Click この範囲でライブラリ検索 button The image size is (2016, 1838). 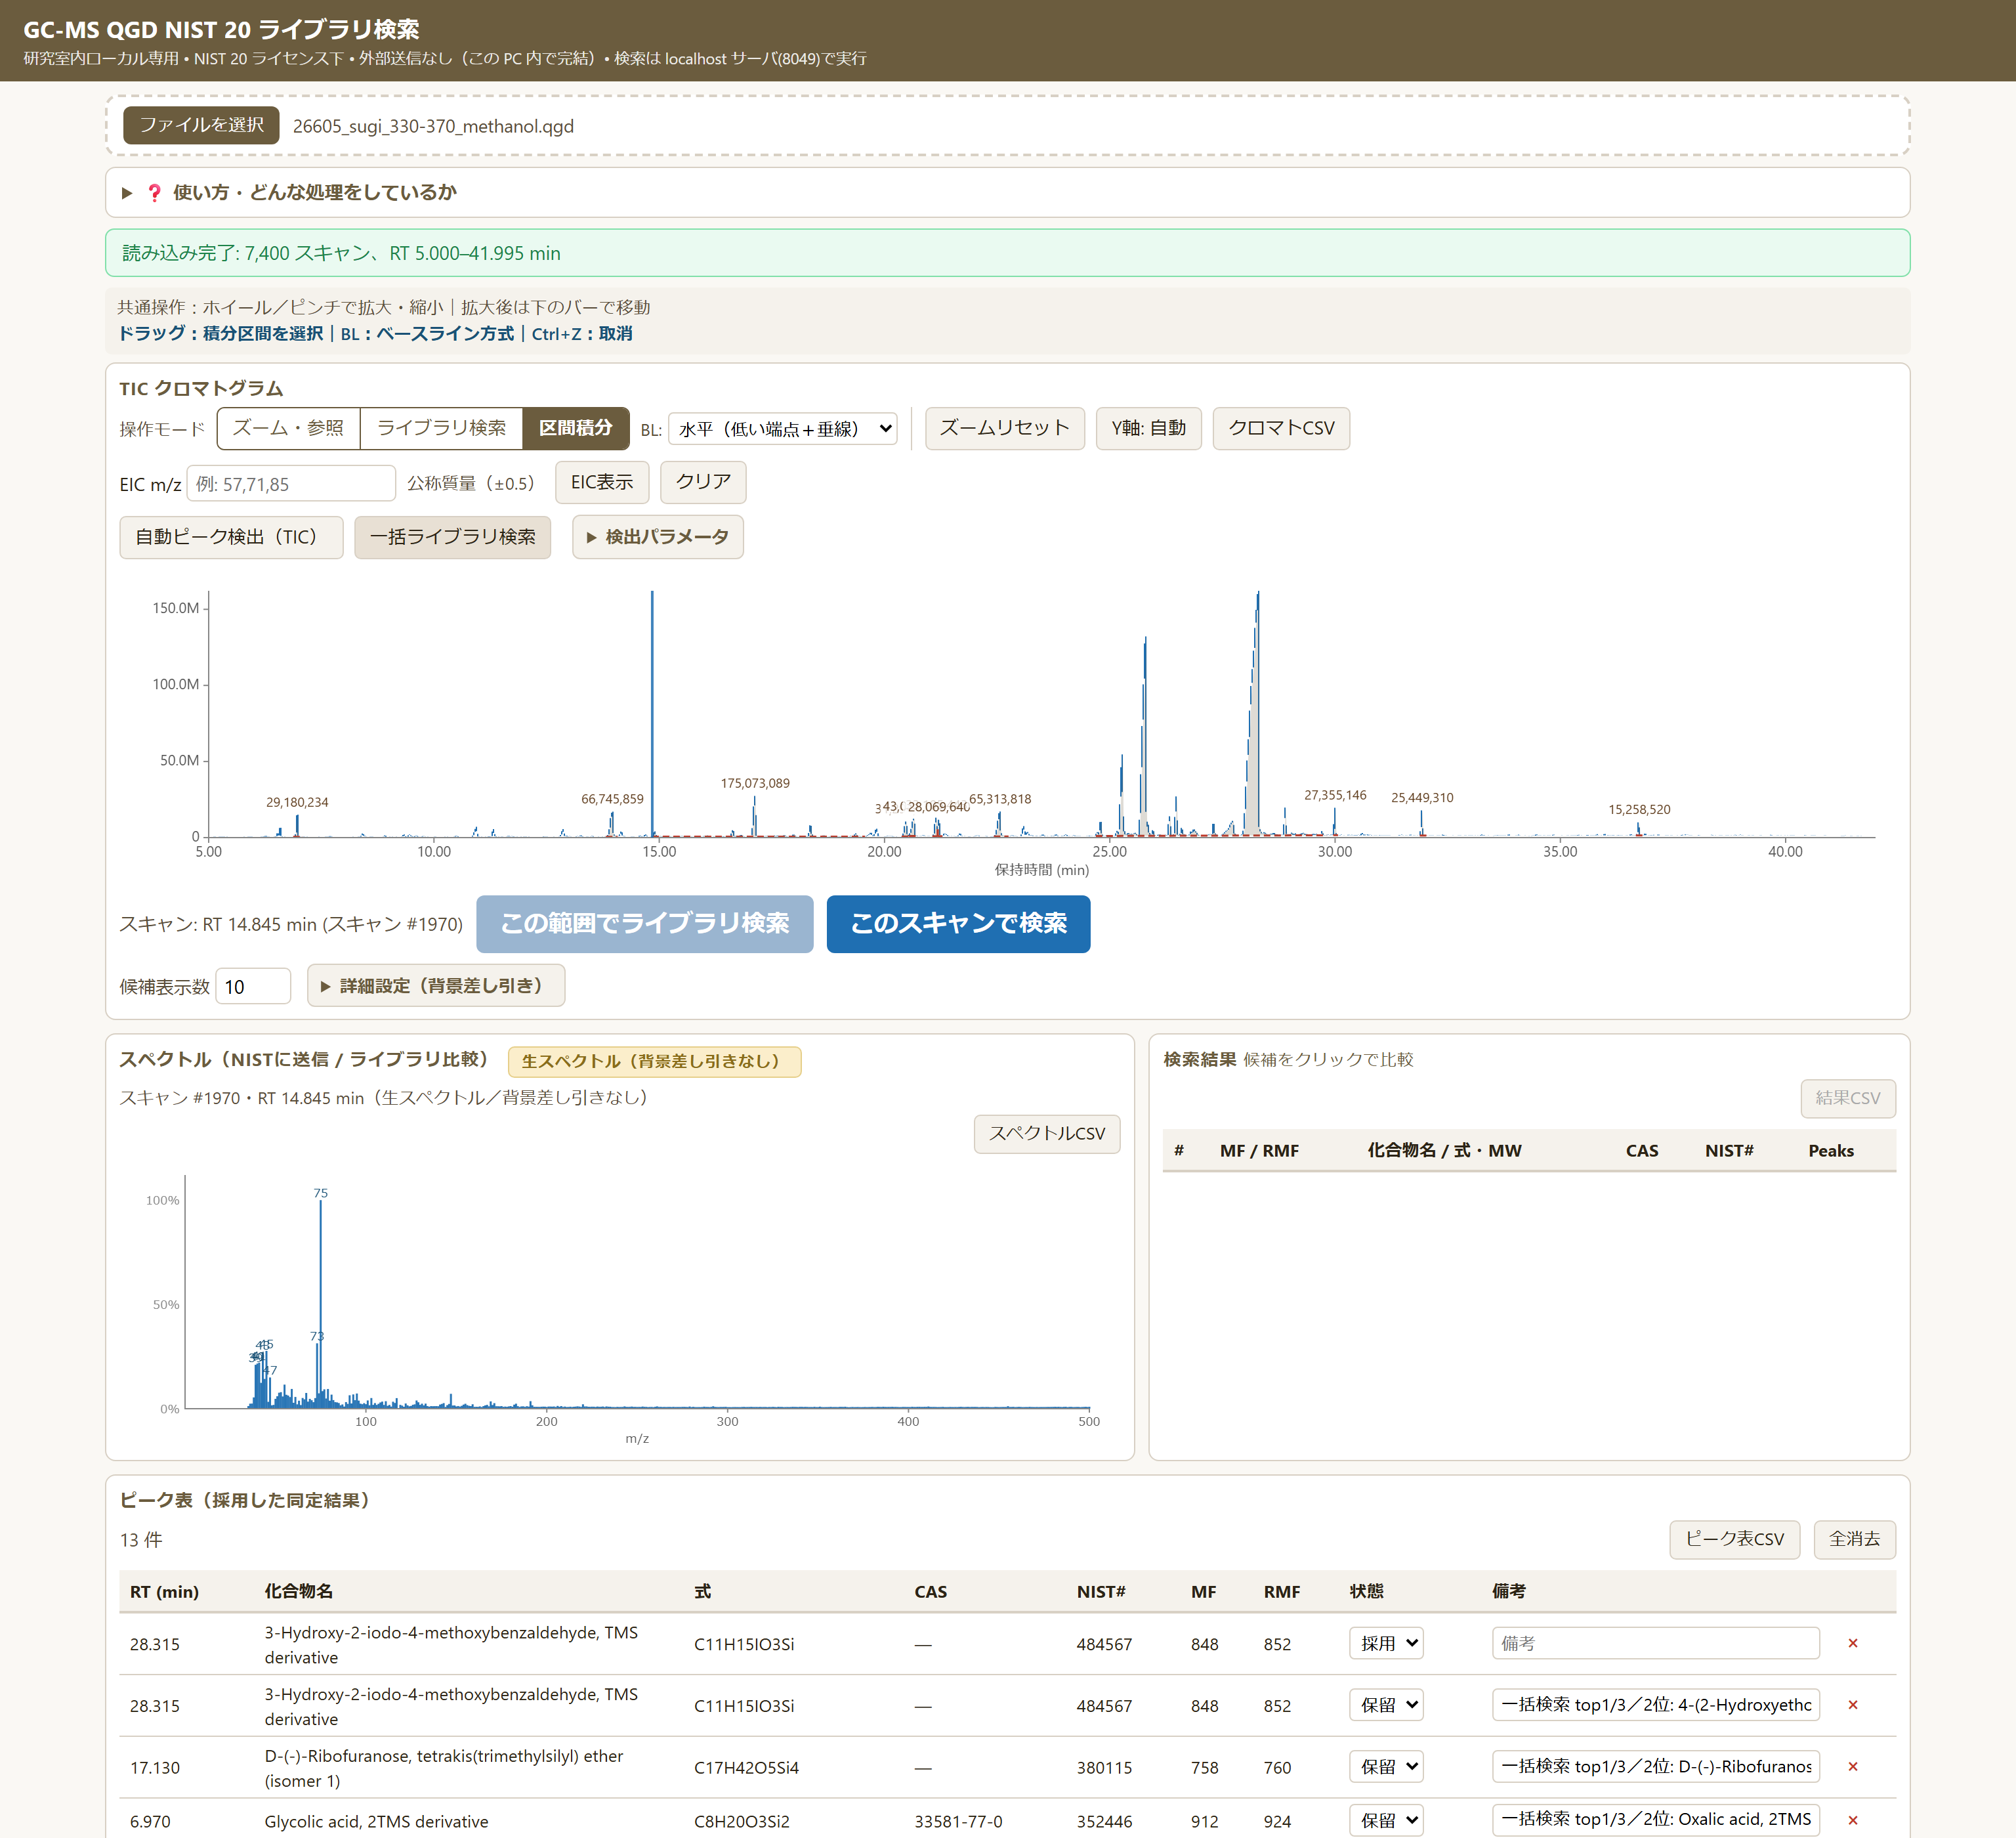(x=645, y=924)
